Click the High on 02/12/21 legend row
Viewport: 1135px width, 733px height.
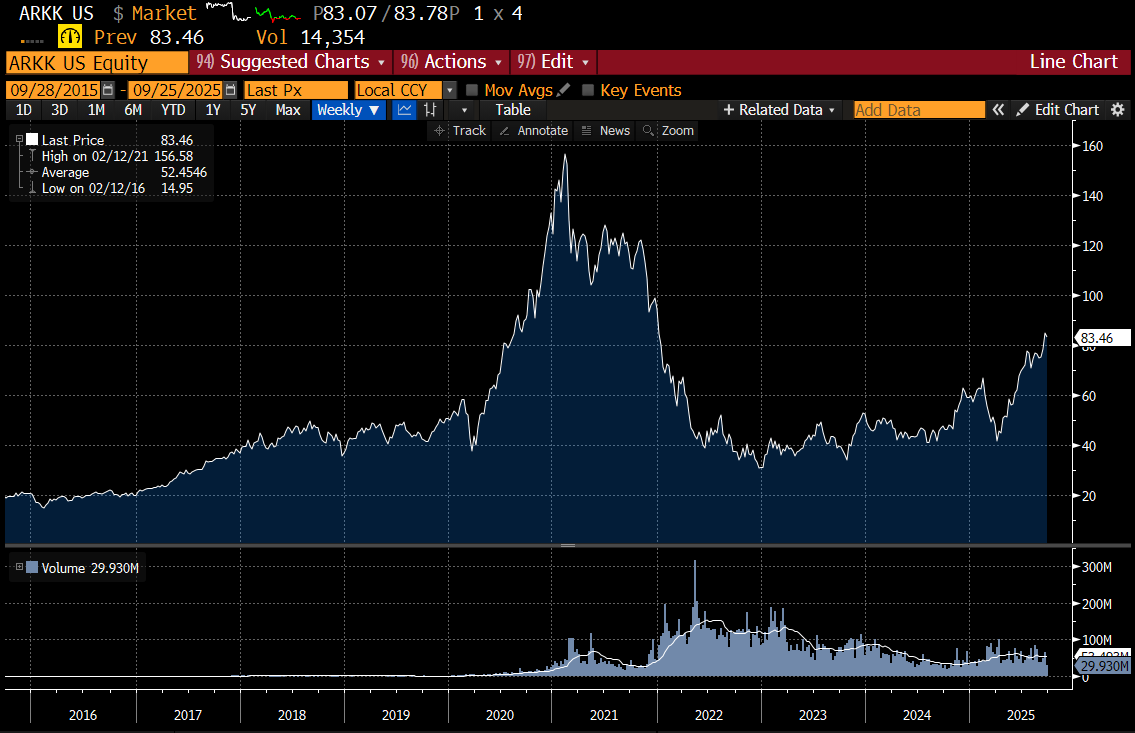click(117, 156)
